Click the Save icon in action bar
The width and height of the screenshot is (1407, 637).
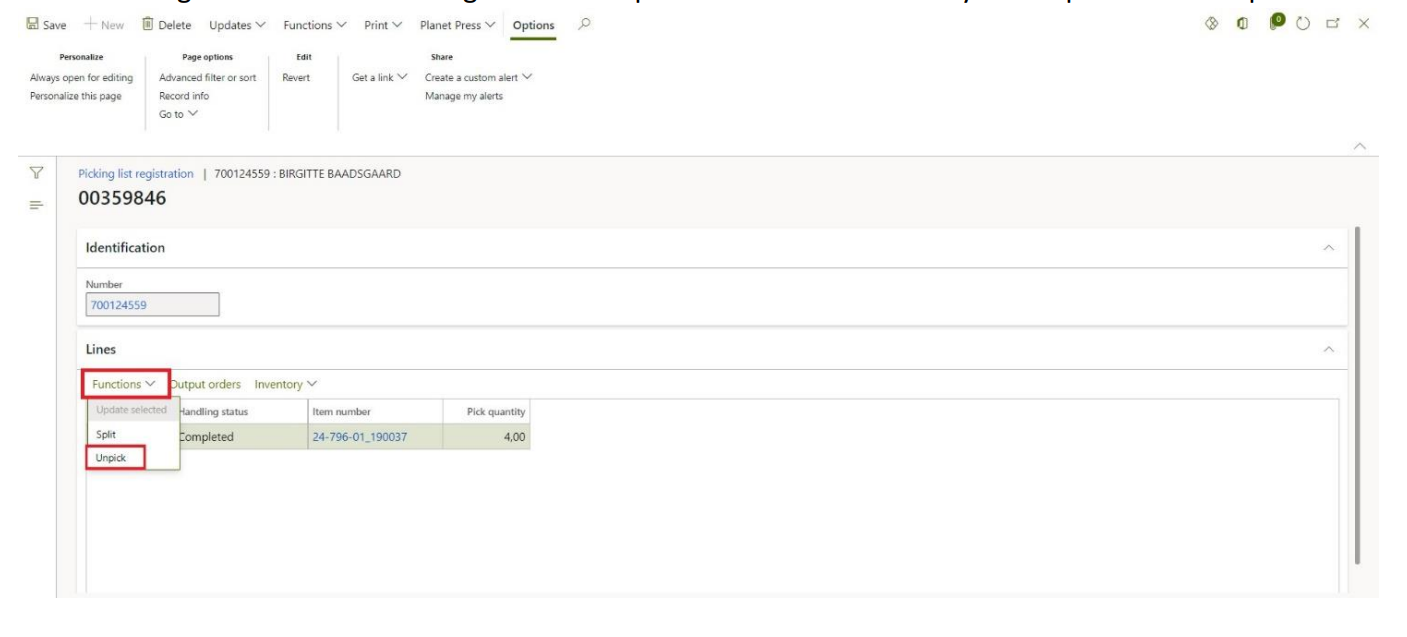[x=35, y=24]
